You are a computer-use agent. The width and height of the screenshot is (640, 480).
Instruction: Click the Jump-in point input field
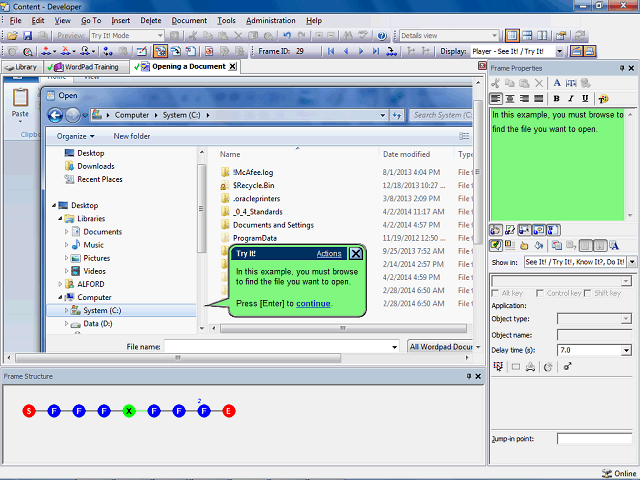(x=594, y=439)
